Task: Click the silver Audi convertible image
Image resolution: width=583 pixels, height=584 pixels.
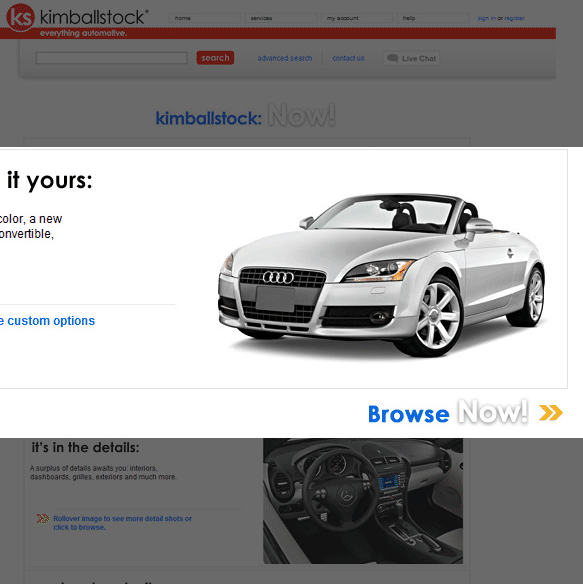Action: click(381, 275)
